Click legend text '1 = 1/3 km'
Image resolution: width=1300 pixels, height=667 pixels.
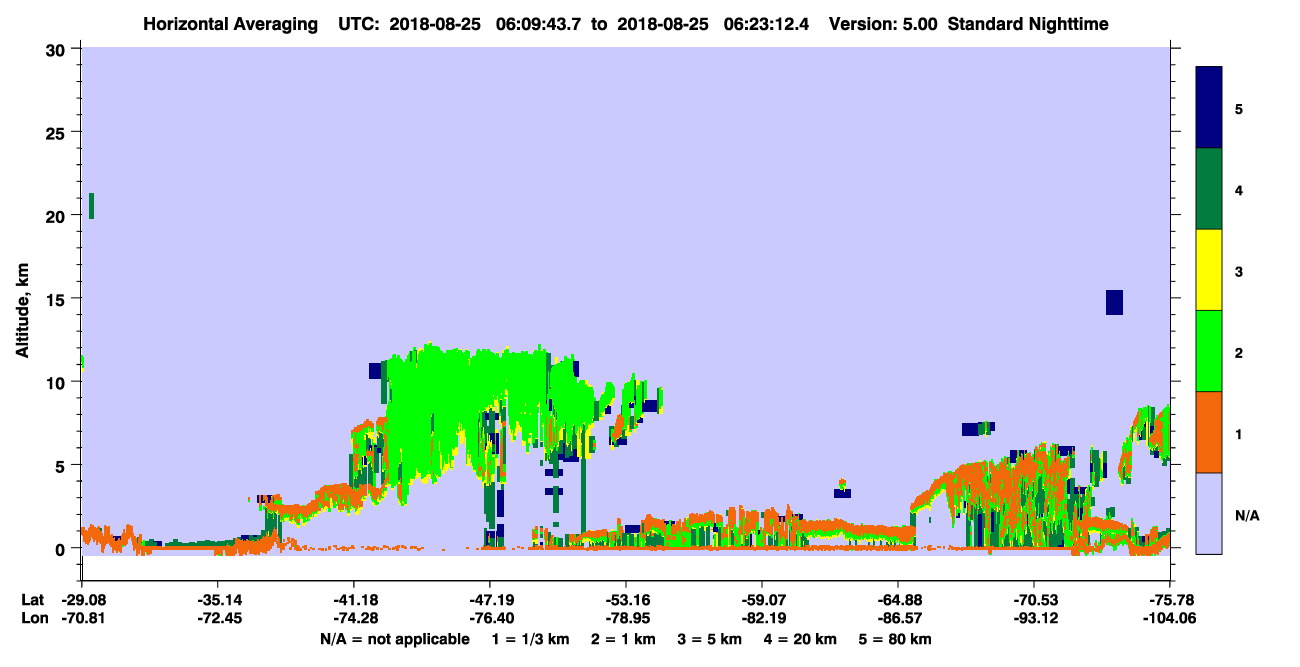(532, 639)
